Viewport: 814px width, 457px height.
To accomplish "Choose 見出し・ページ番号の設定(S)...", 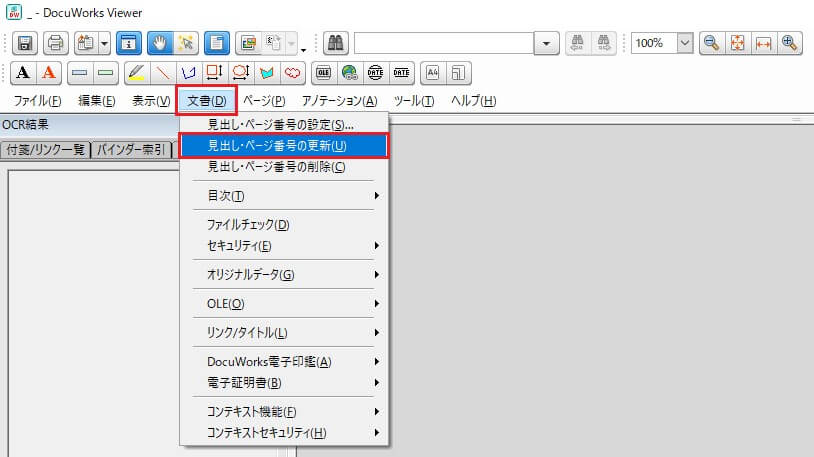I will (284, 125).
